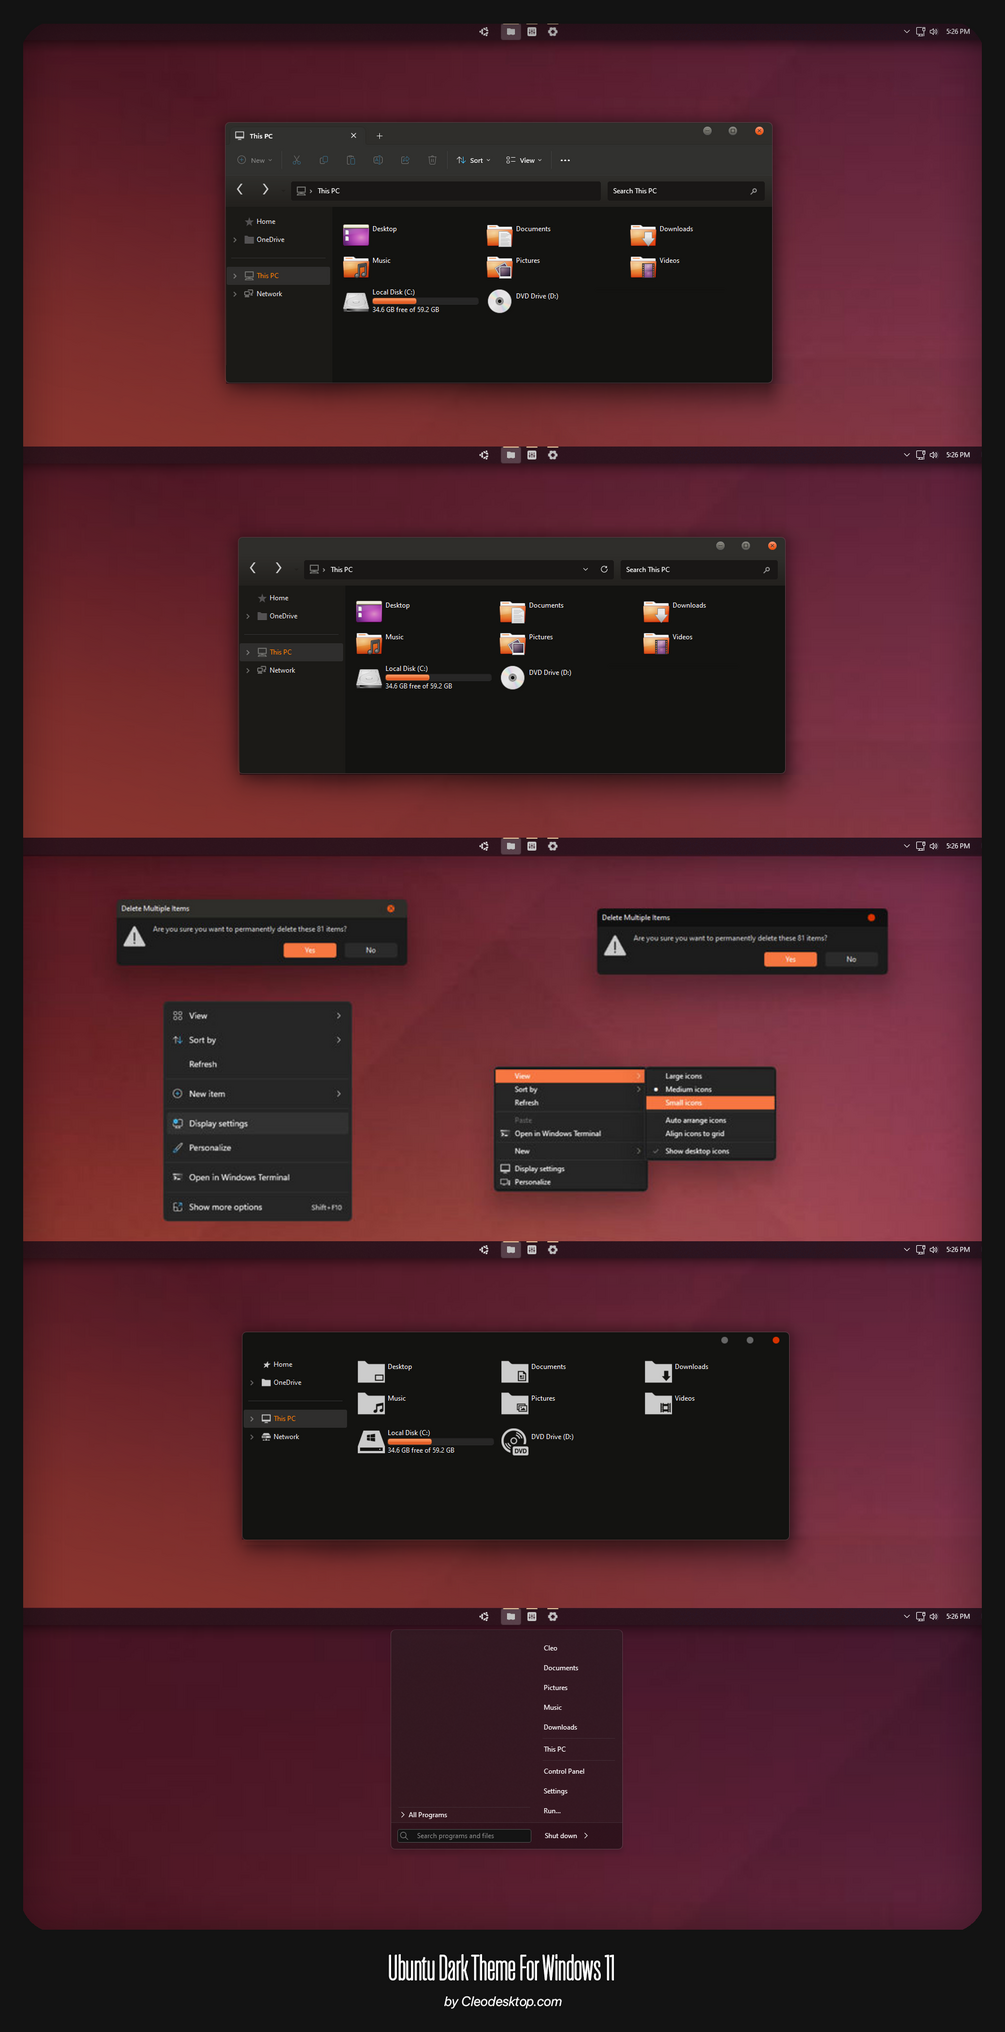Select the This PC tab in Explorer
This screenshot has width=1005, height=2032.
297,136
